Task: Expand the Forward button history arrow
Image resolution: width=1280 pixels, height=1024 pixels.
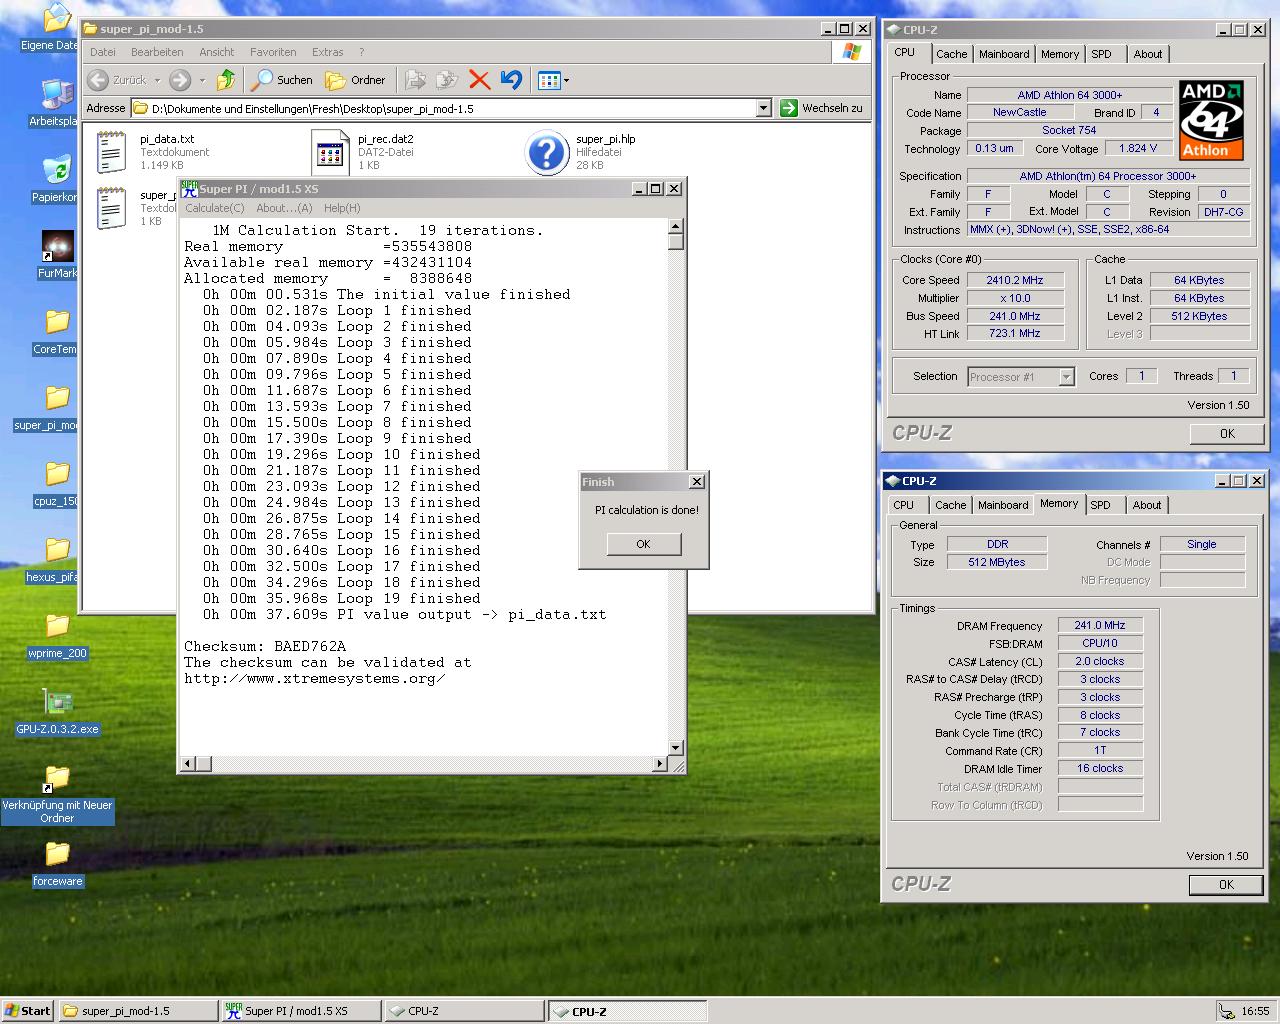Action: (x=202, y=80)
